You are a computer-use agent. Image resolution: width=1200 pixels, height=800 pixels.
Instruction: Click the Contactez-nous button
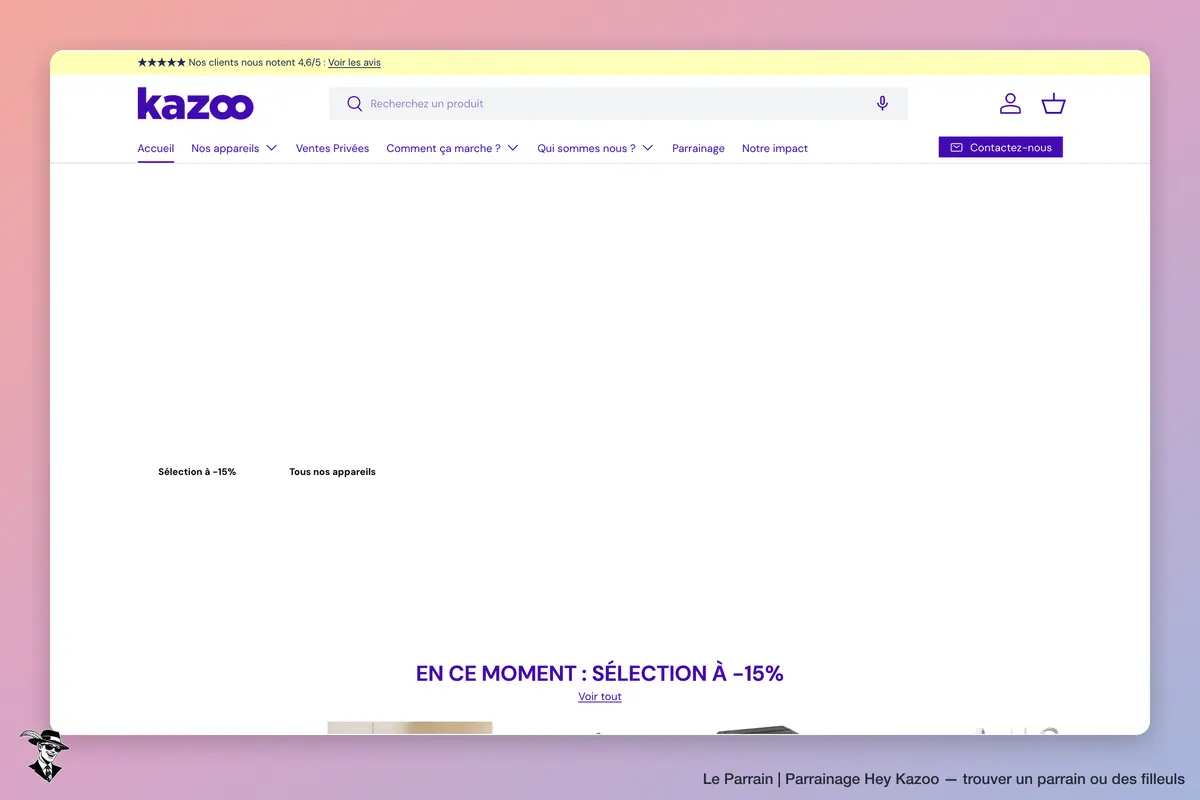tap(1000, 147)
